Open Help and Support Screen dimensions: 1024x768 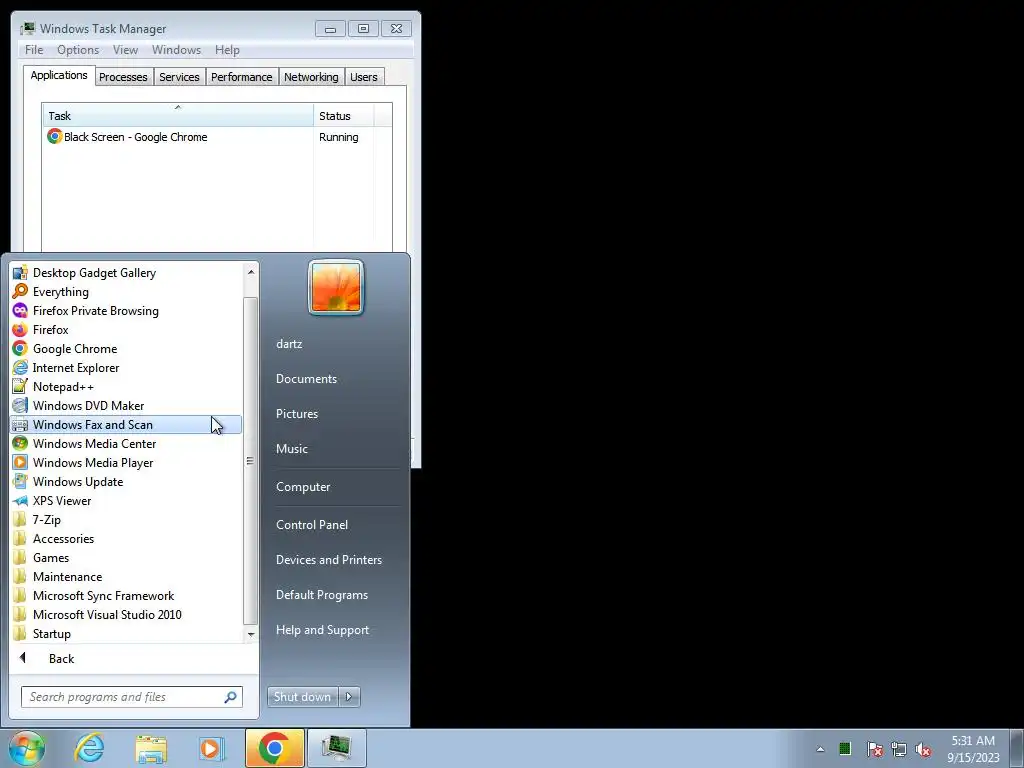[322, 630]
